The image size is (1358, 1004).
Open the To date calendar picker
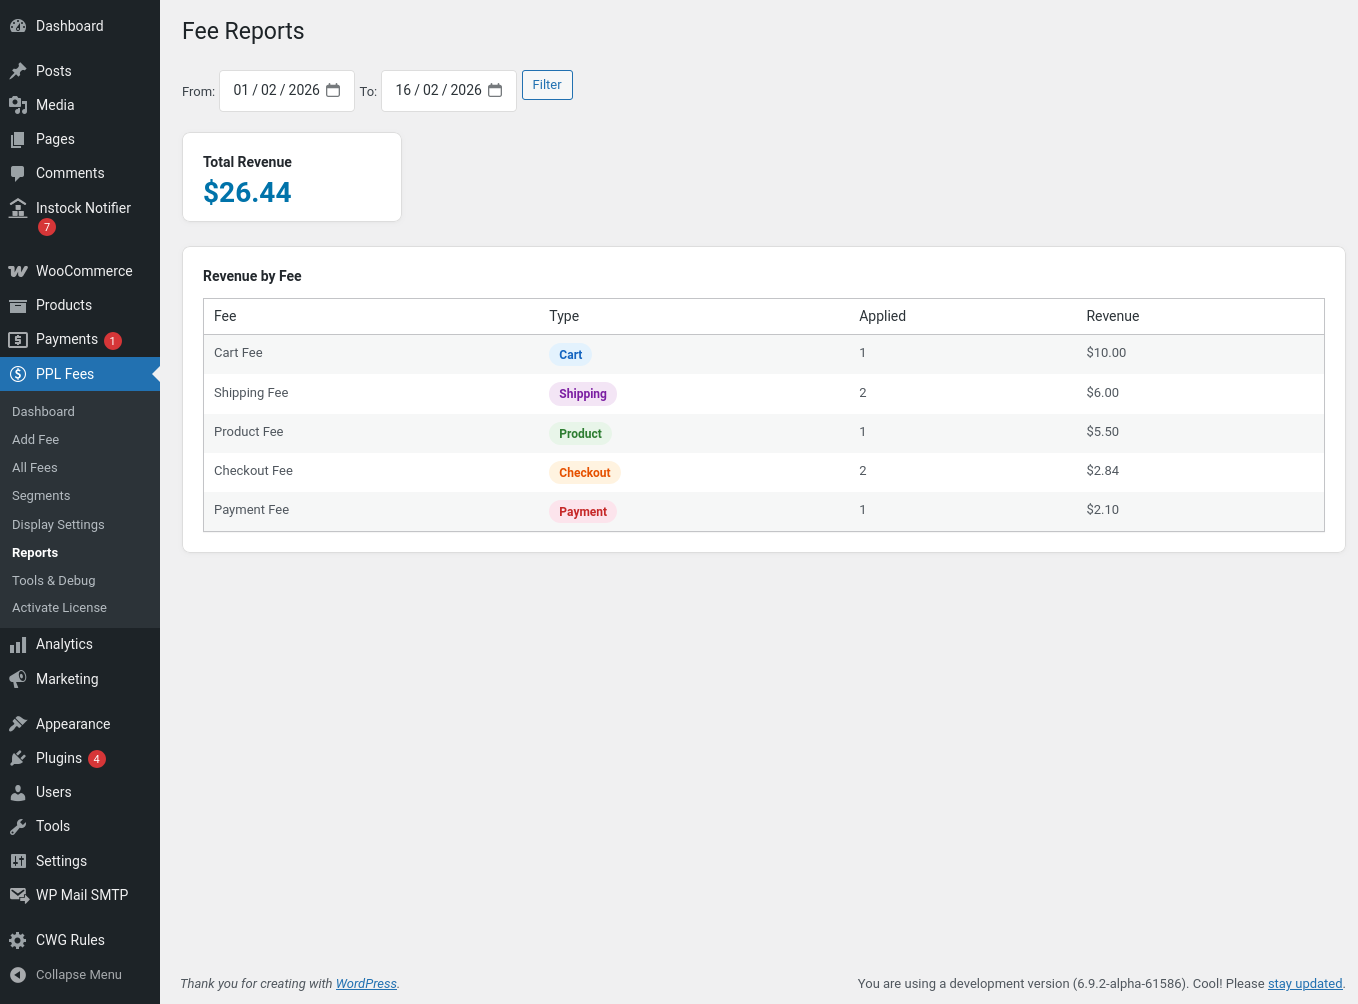(495, 90)
